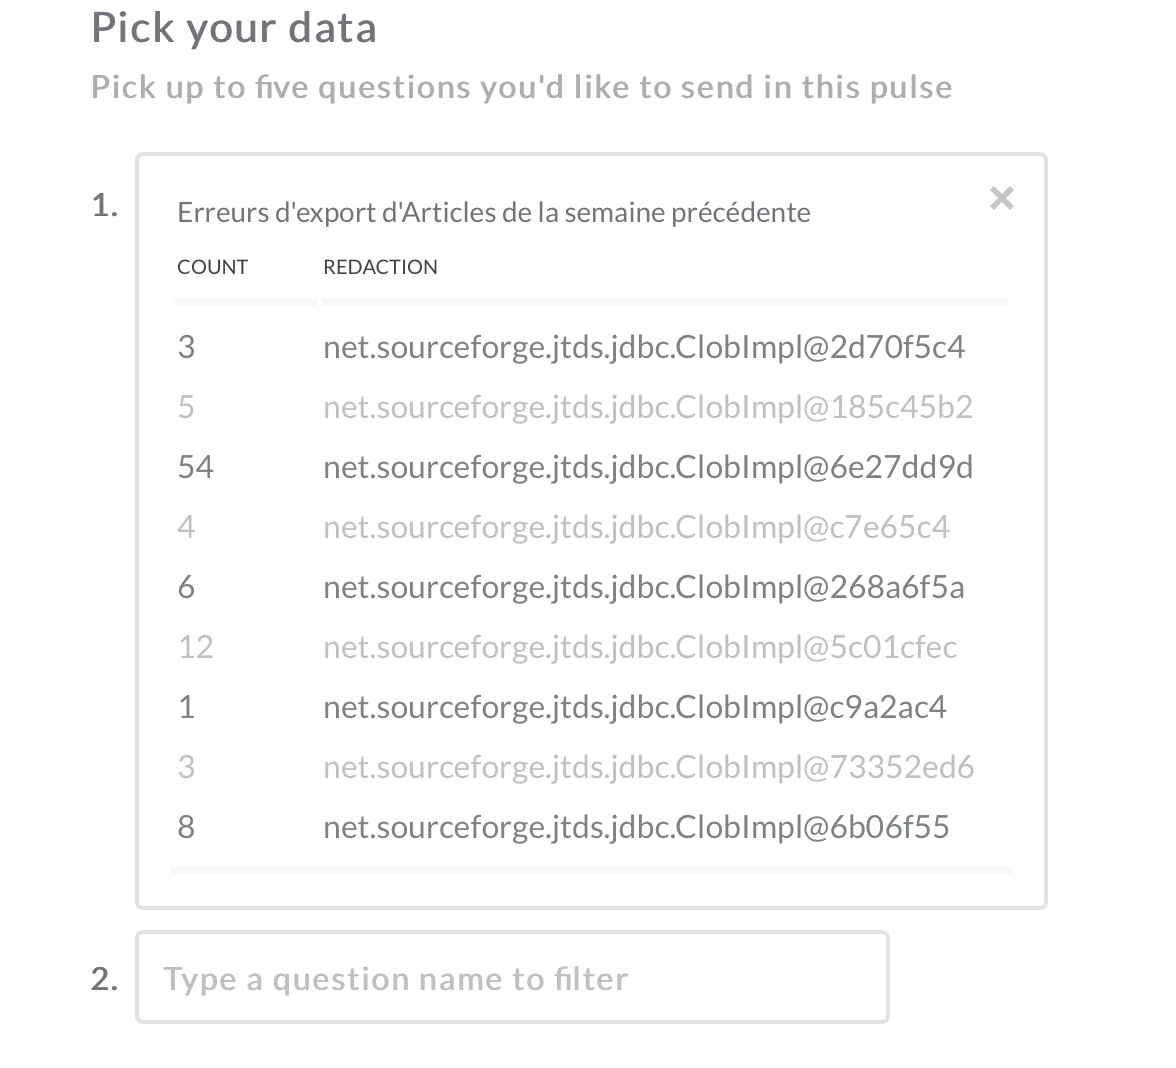This screenshot has width=1176, height=1068.
Task: Click the 'Pick your data' heading
Action: [x=234, y=27]
